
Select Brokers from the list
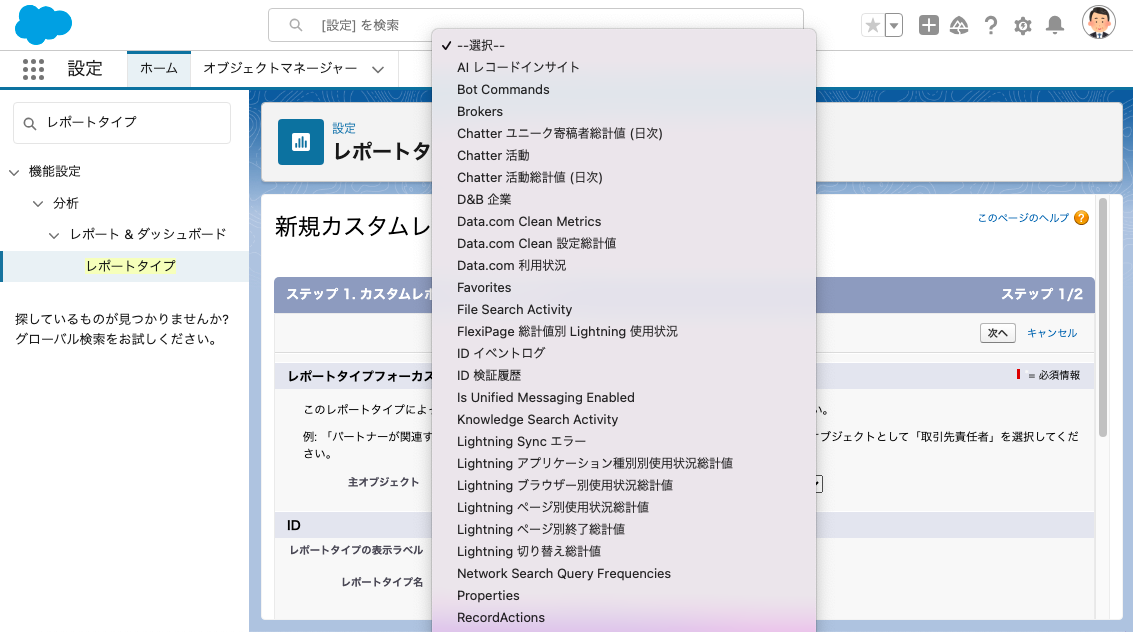624,111
